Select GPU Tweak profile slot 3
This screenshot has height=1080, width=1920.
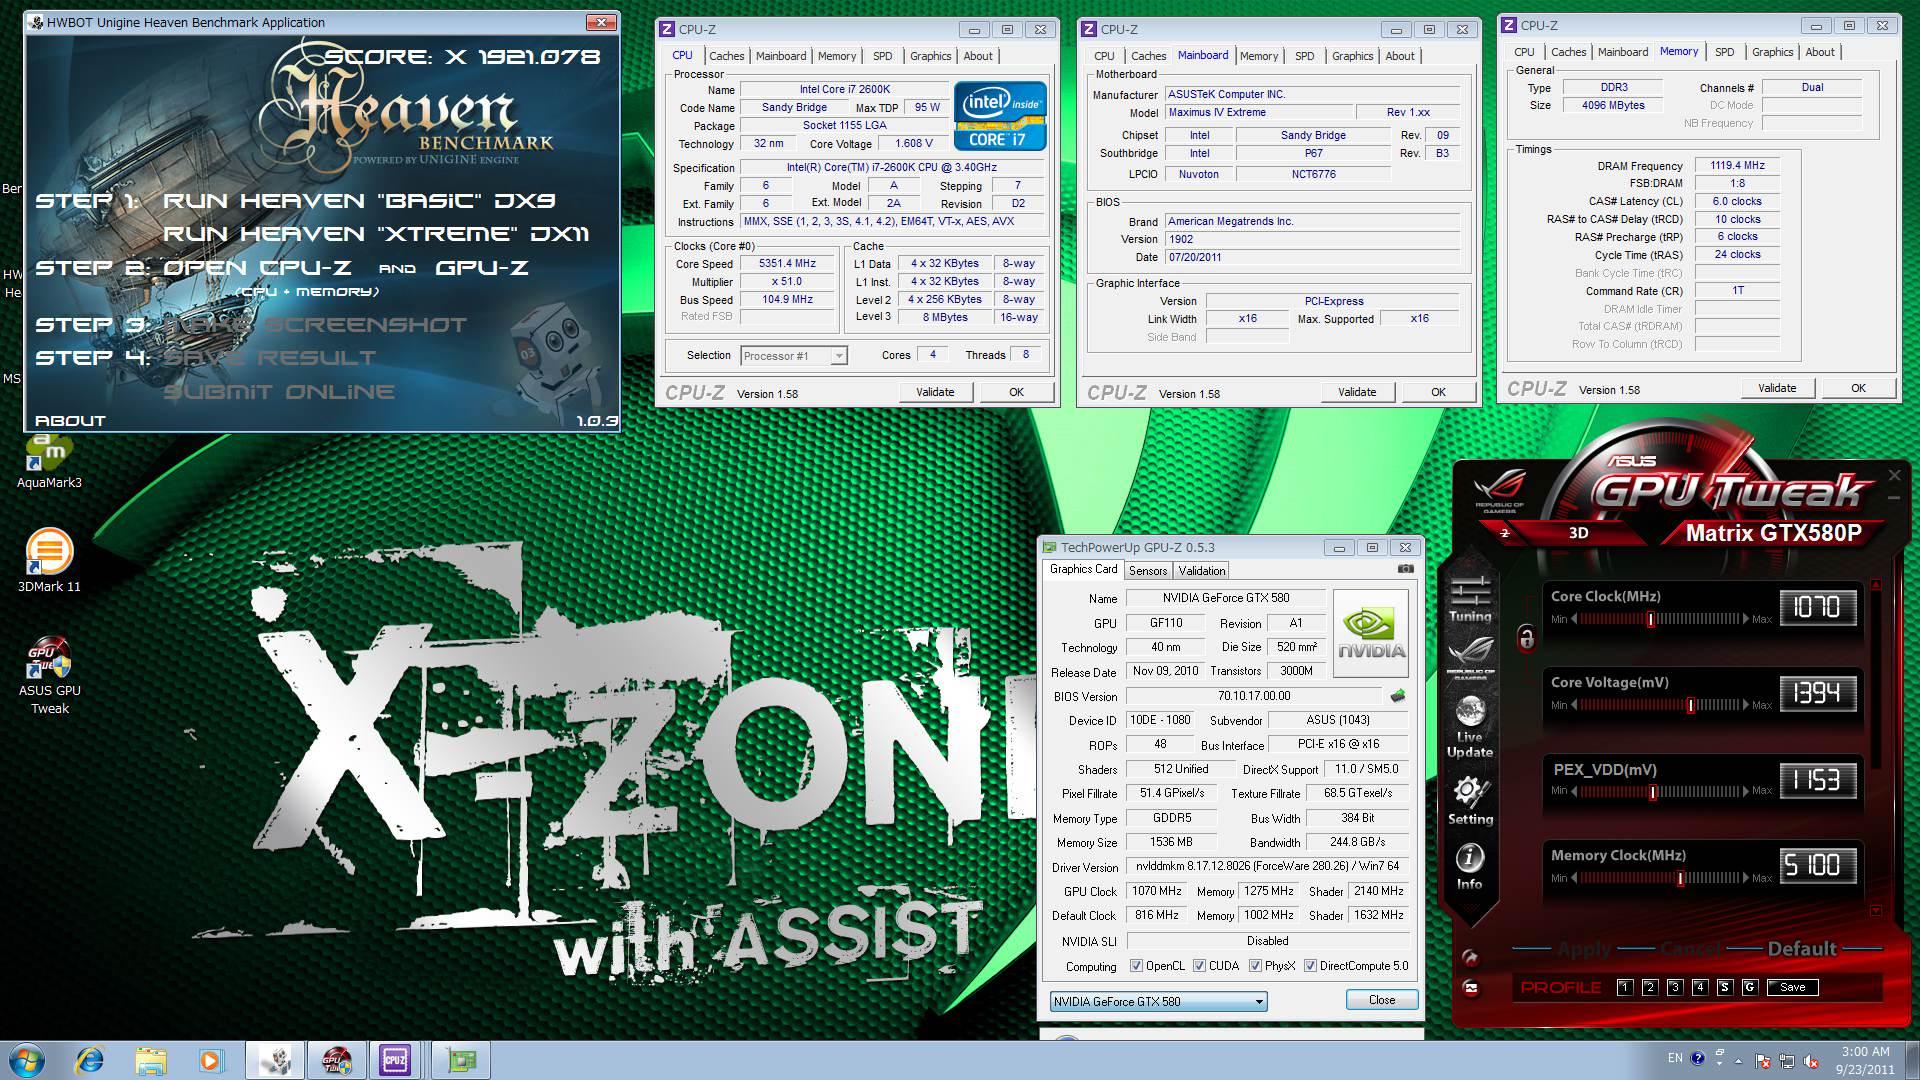point(1675,987)
